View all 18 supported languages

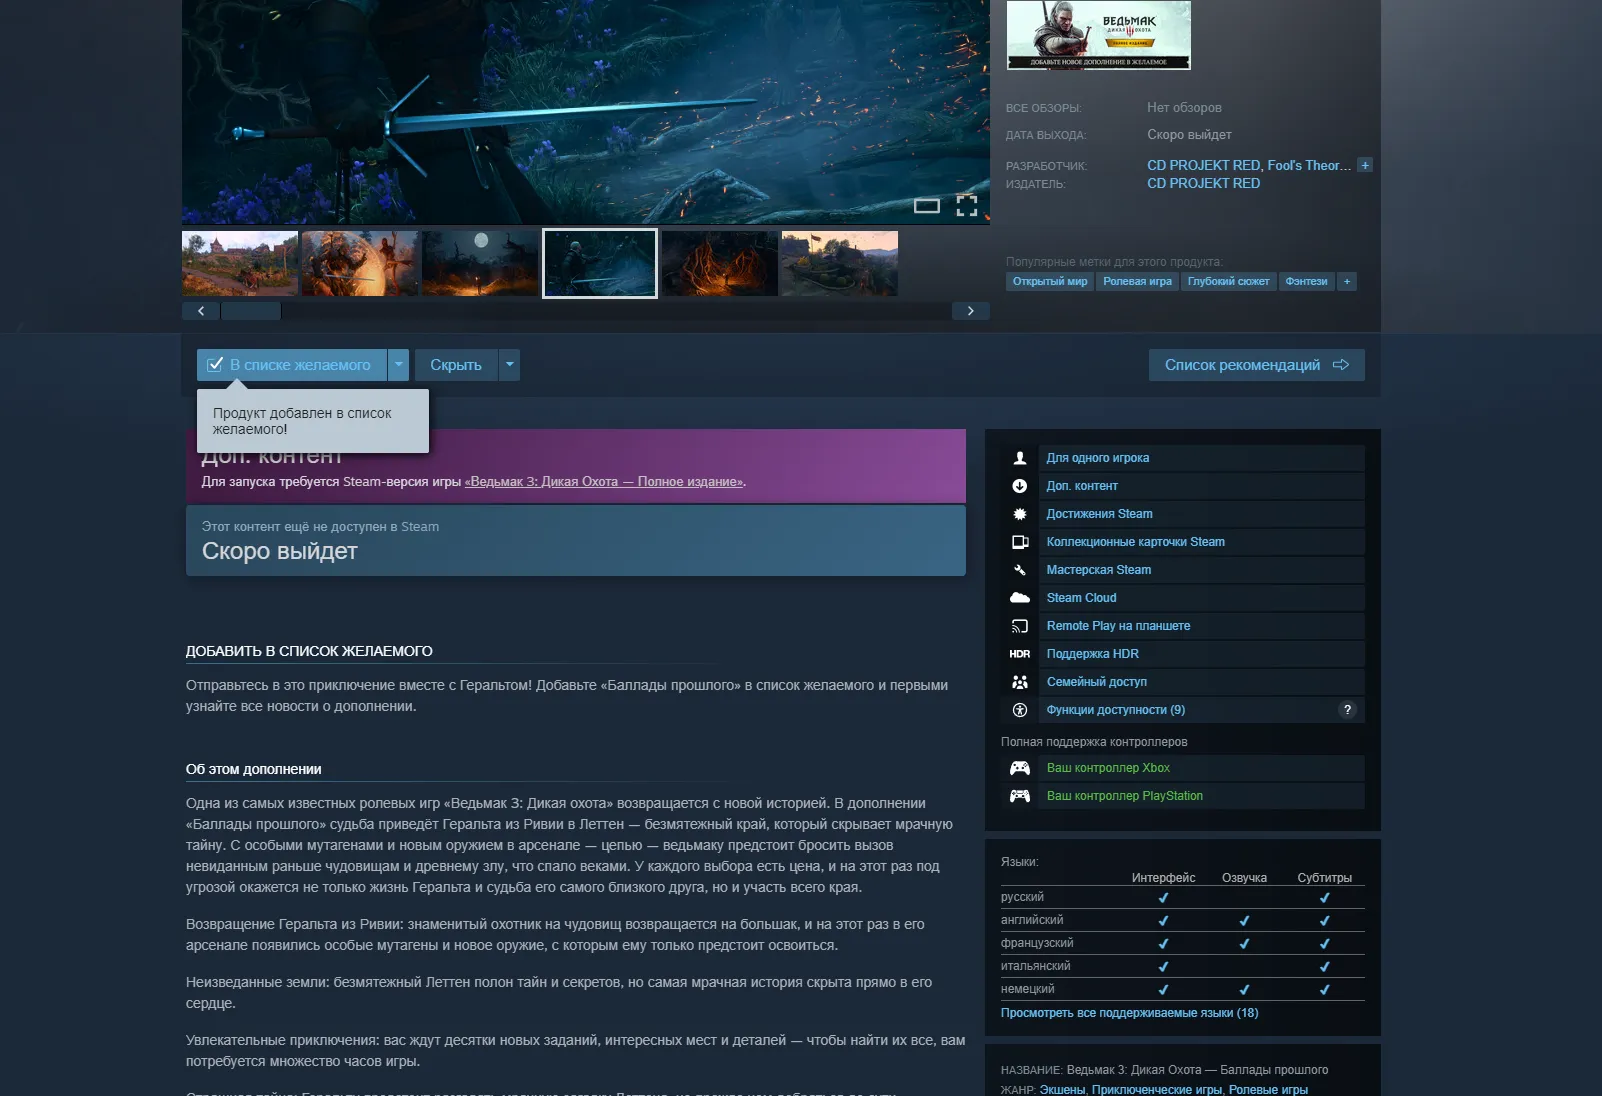point(1129,1013)
